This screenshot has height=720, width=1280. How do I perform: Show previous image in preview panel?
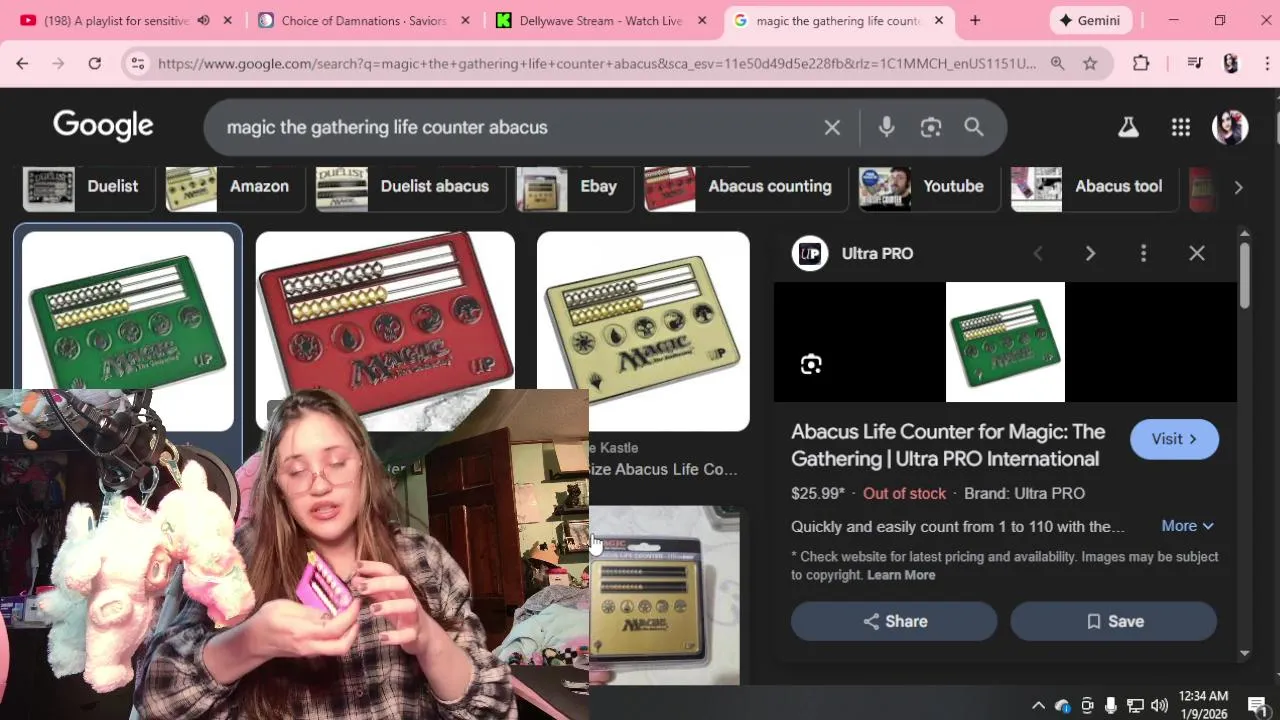point(1038,253)
